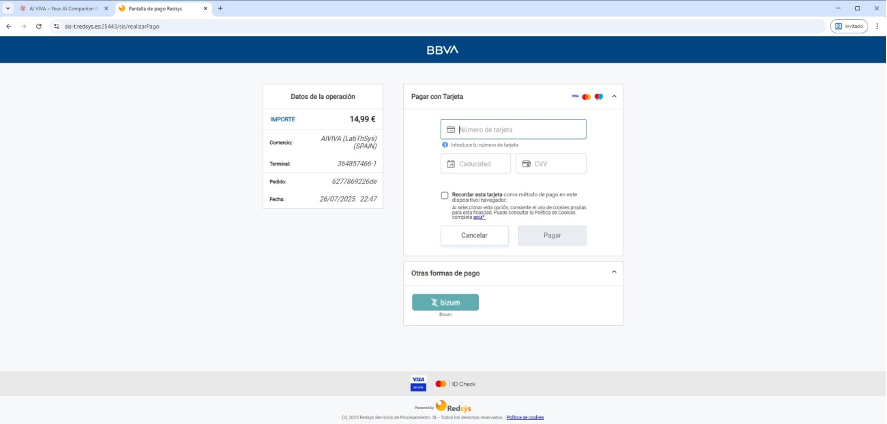This screenshot has width=887, height=424.
Task: Click the calendar icon in Caducidad field
Action: pyautogui.click(x=451, y=164)
